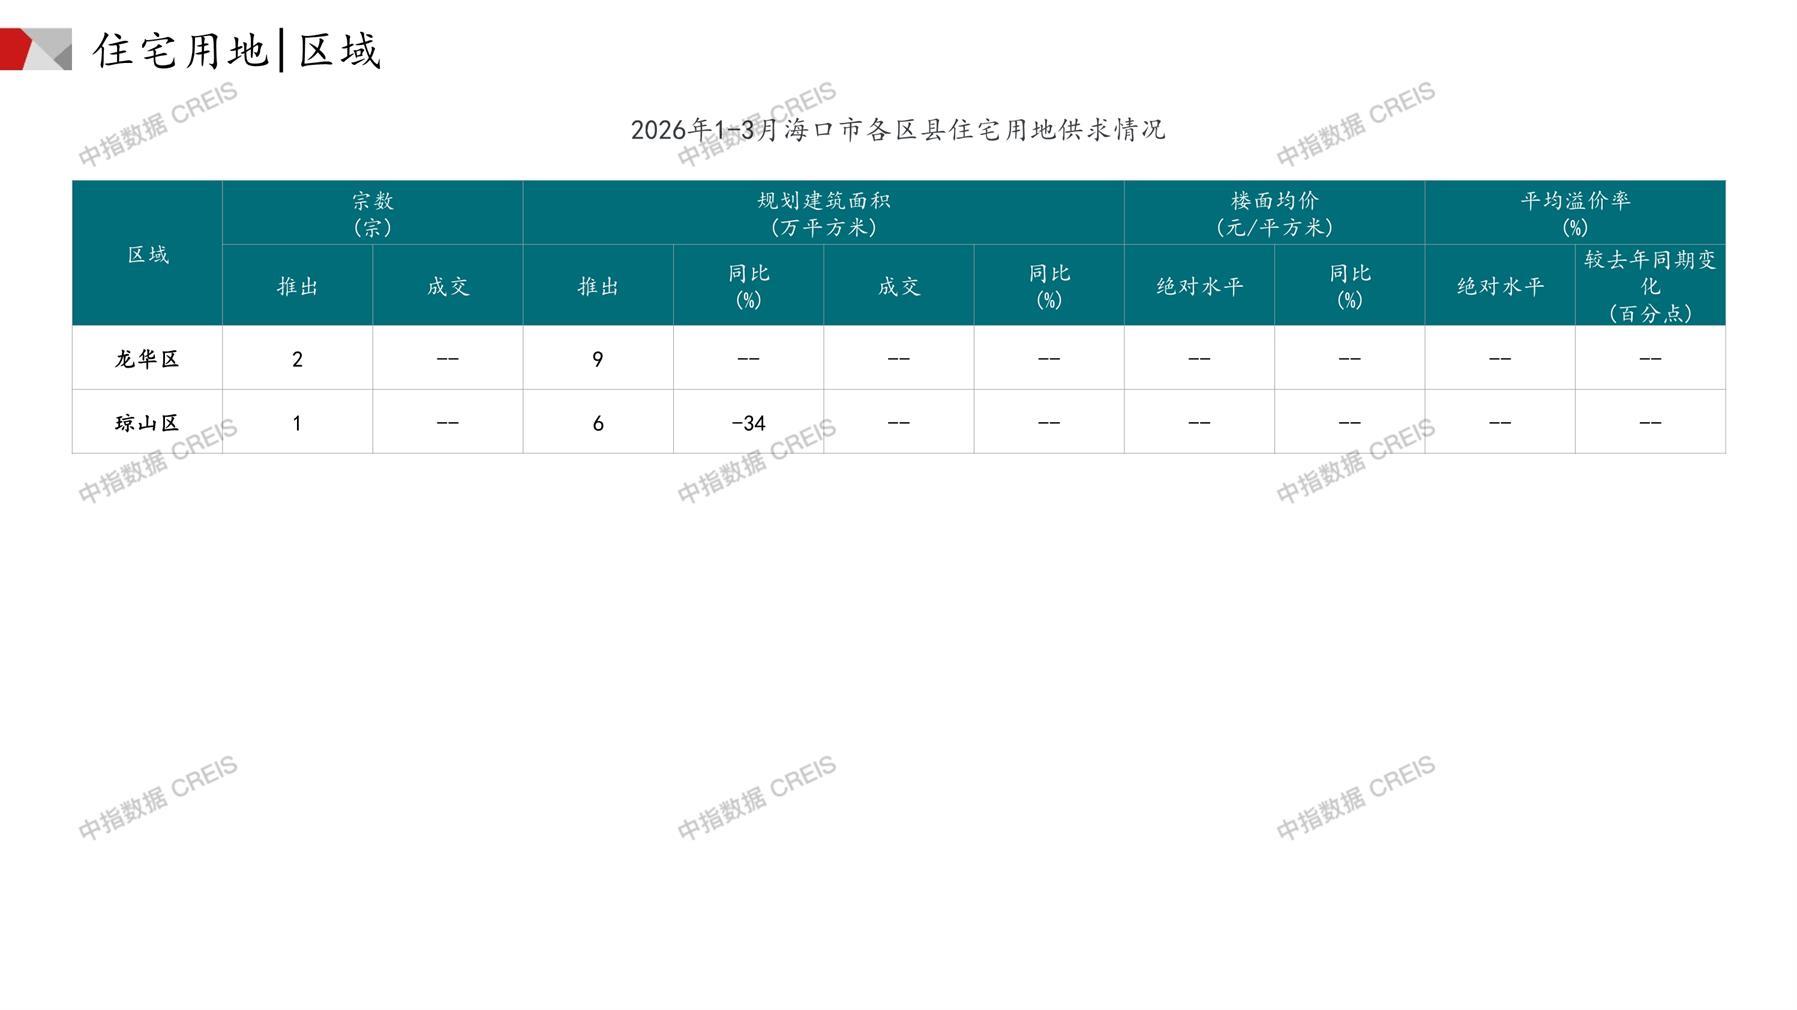The height and width of the screenshot is (1010, 1797).
Task: Select the slide title 住宅用地|区域
Action: (237, 50)
